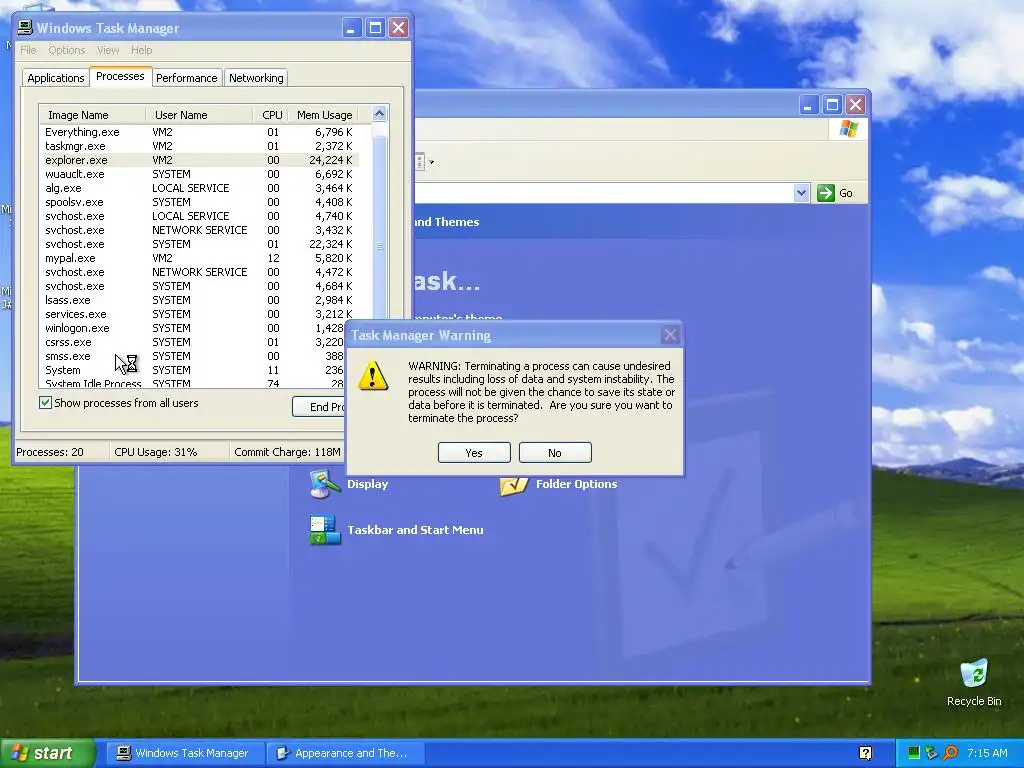
Task: Select the lsass.exe process row
Action: click(199, 300)
